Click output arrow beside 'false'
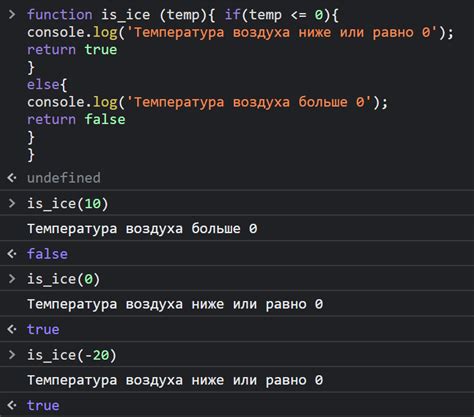Image resolution: width=474 pixels, height=417 pixels. click(x=12, y=254)
